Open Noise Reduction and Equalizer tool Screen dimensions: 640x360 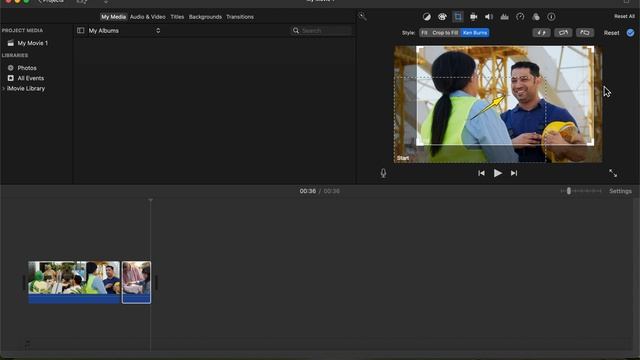(504, 17)
